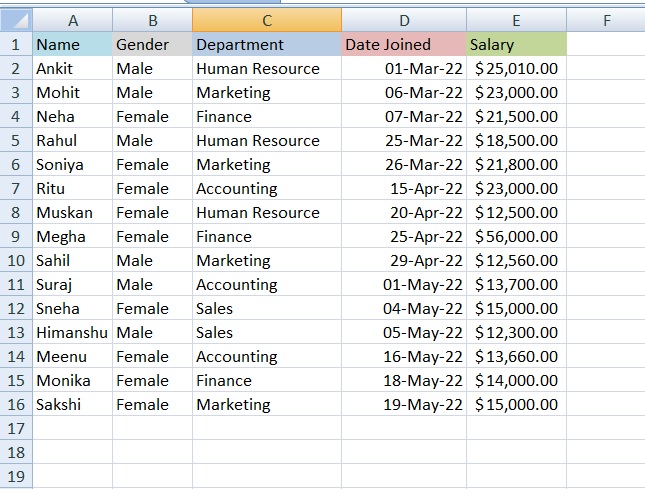Click the green Salary header cell
Image resolution: width=645 pixels, height=489 pixels.
tap(516, 44)
